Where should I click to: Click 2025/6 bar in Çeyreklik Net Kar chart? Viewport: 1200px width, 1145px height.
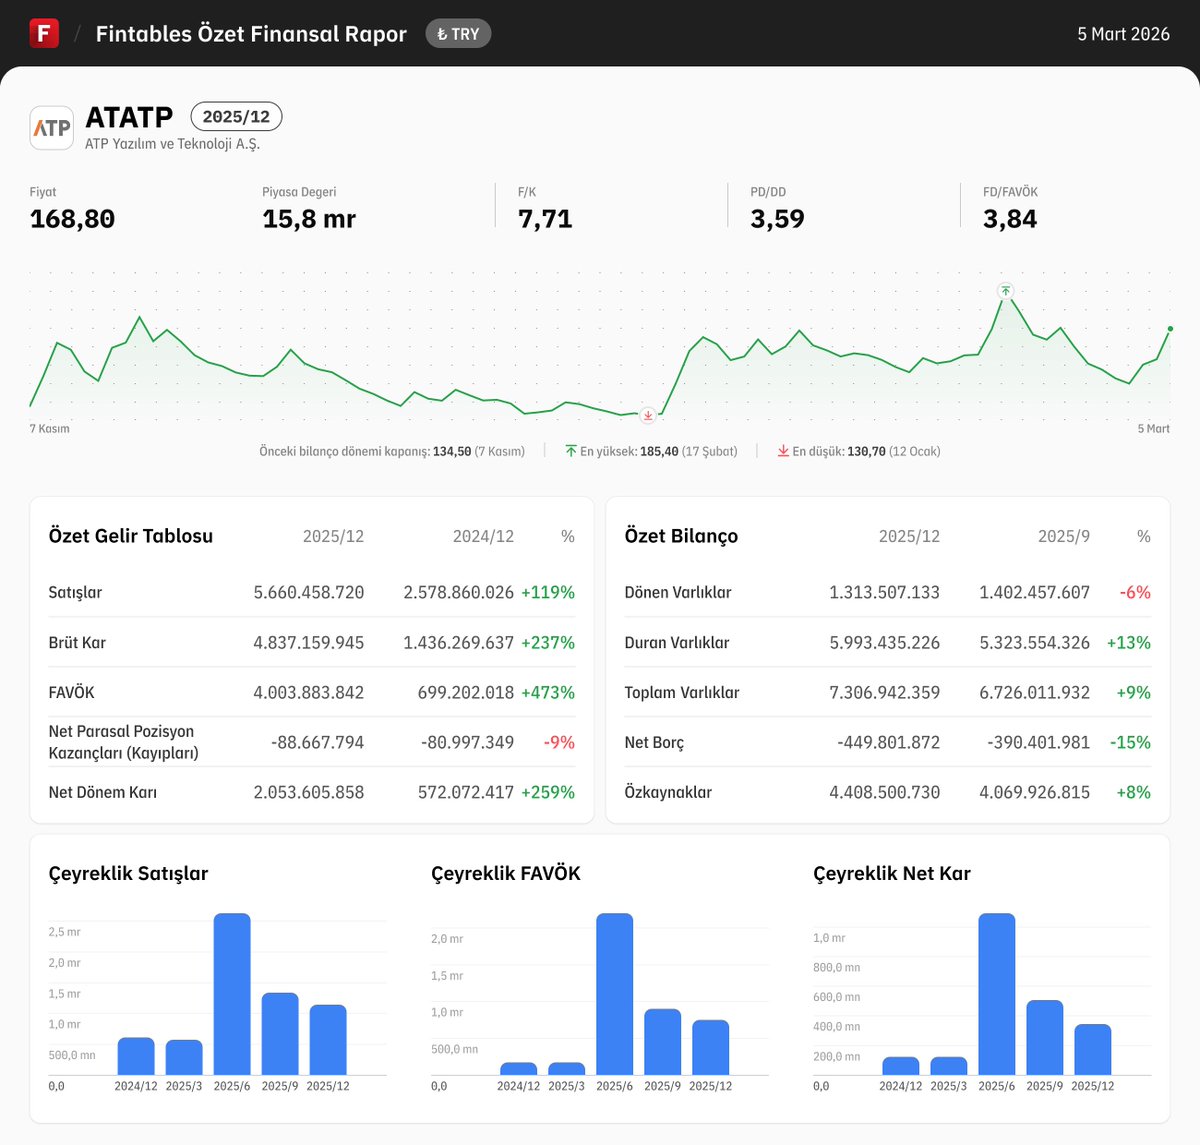click(x=997, y=994)
